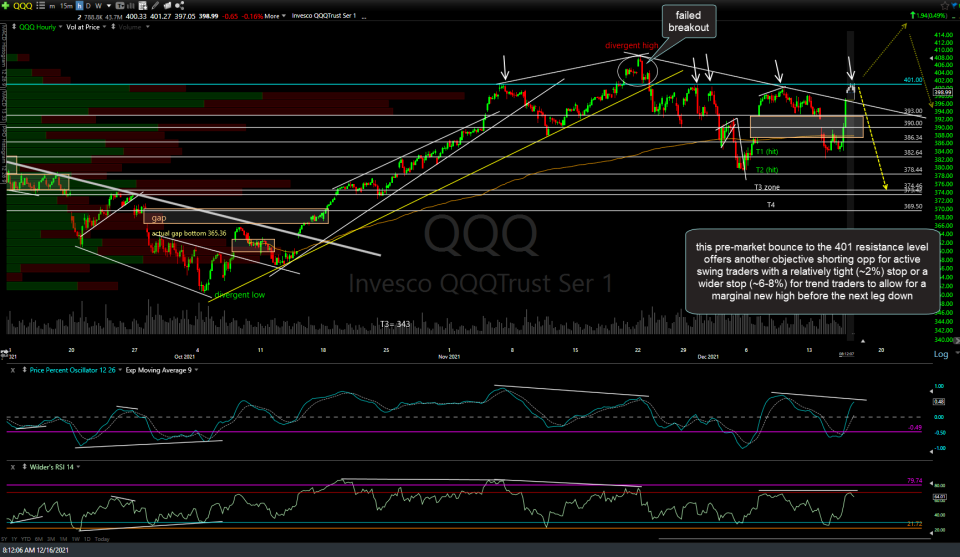Select the weekly (W) timeframe
Screen dimensions: 960x557
tap(99, 6)
